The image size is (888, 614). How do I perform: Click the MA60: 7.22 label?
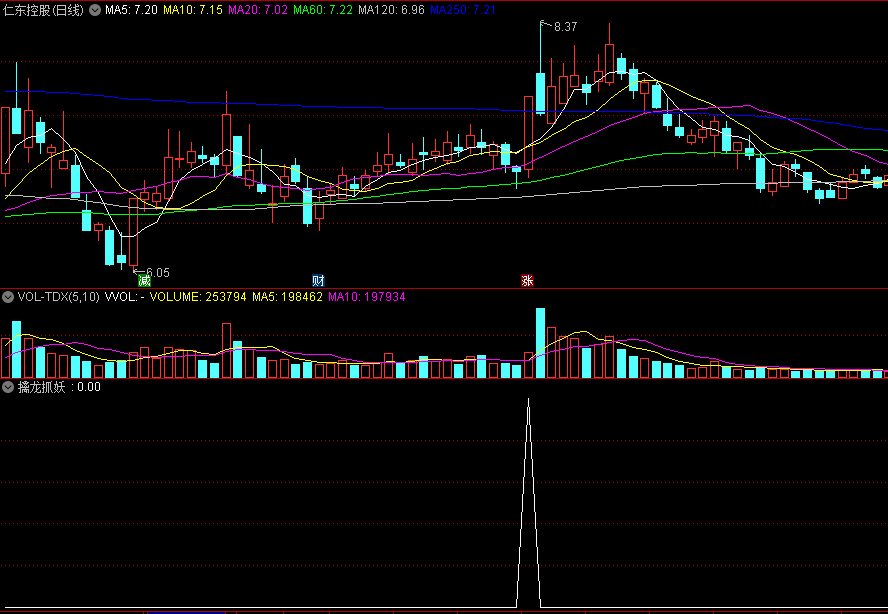[x=323, y=10]
